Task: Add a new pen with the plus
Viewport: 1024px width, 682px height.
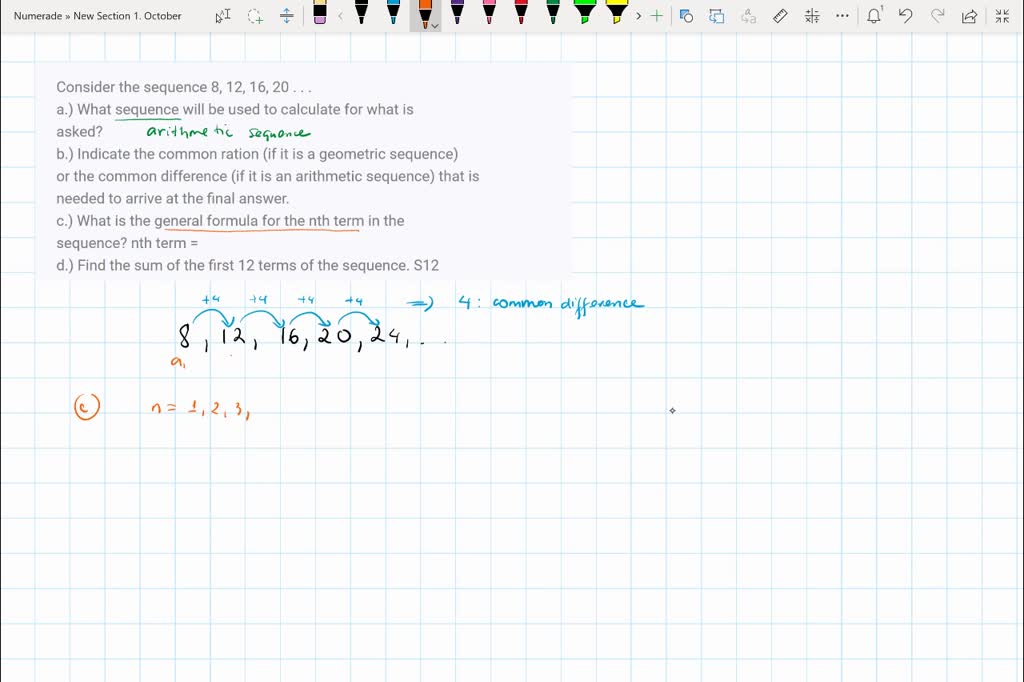Action: 656,15
